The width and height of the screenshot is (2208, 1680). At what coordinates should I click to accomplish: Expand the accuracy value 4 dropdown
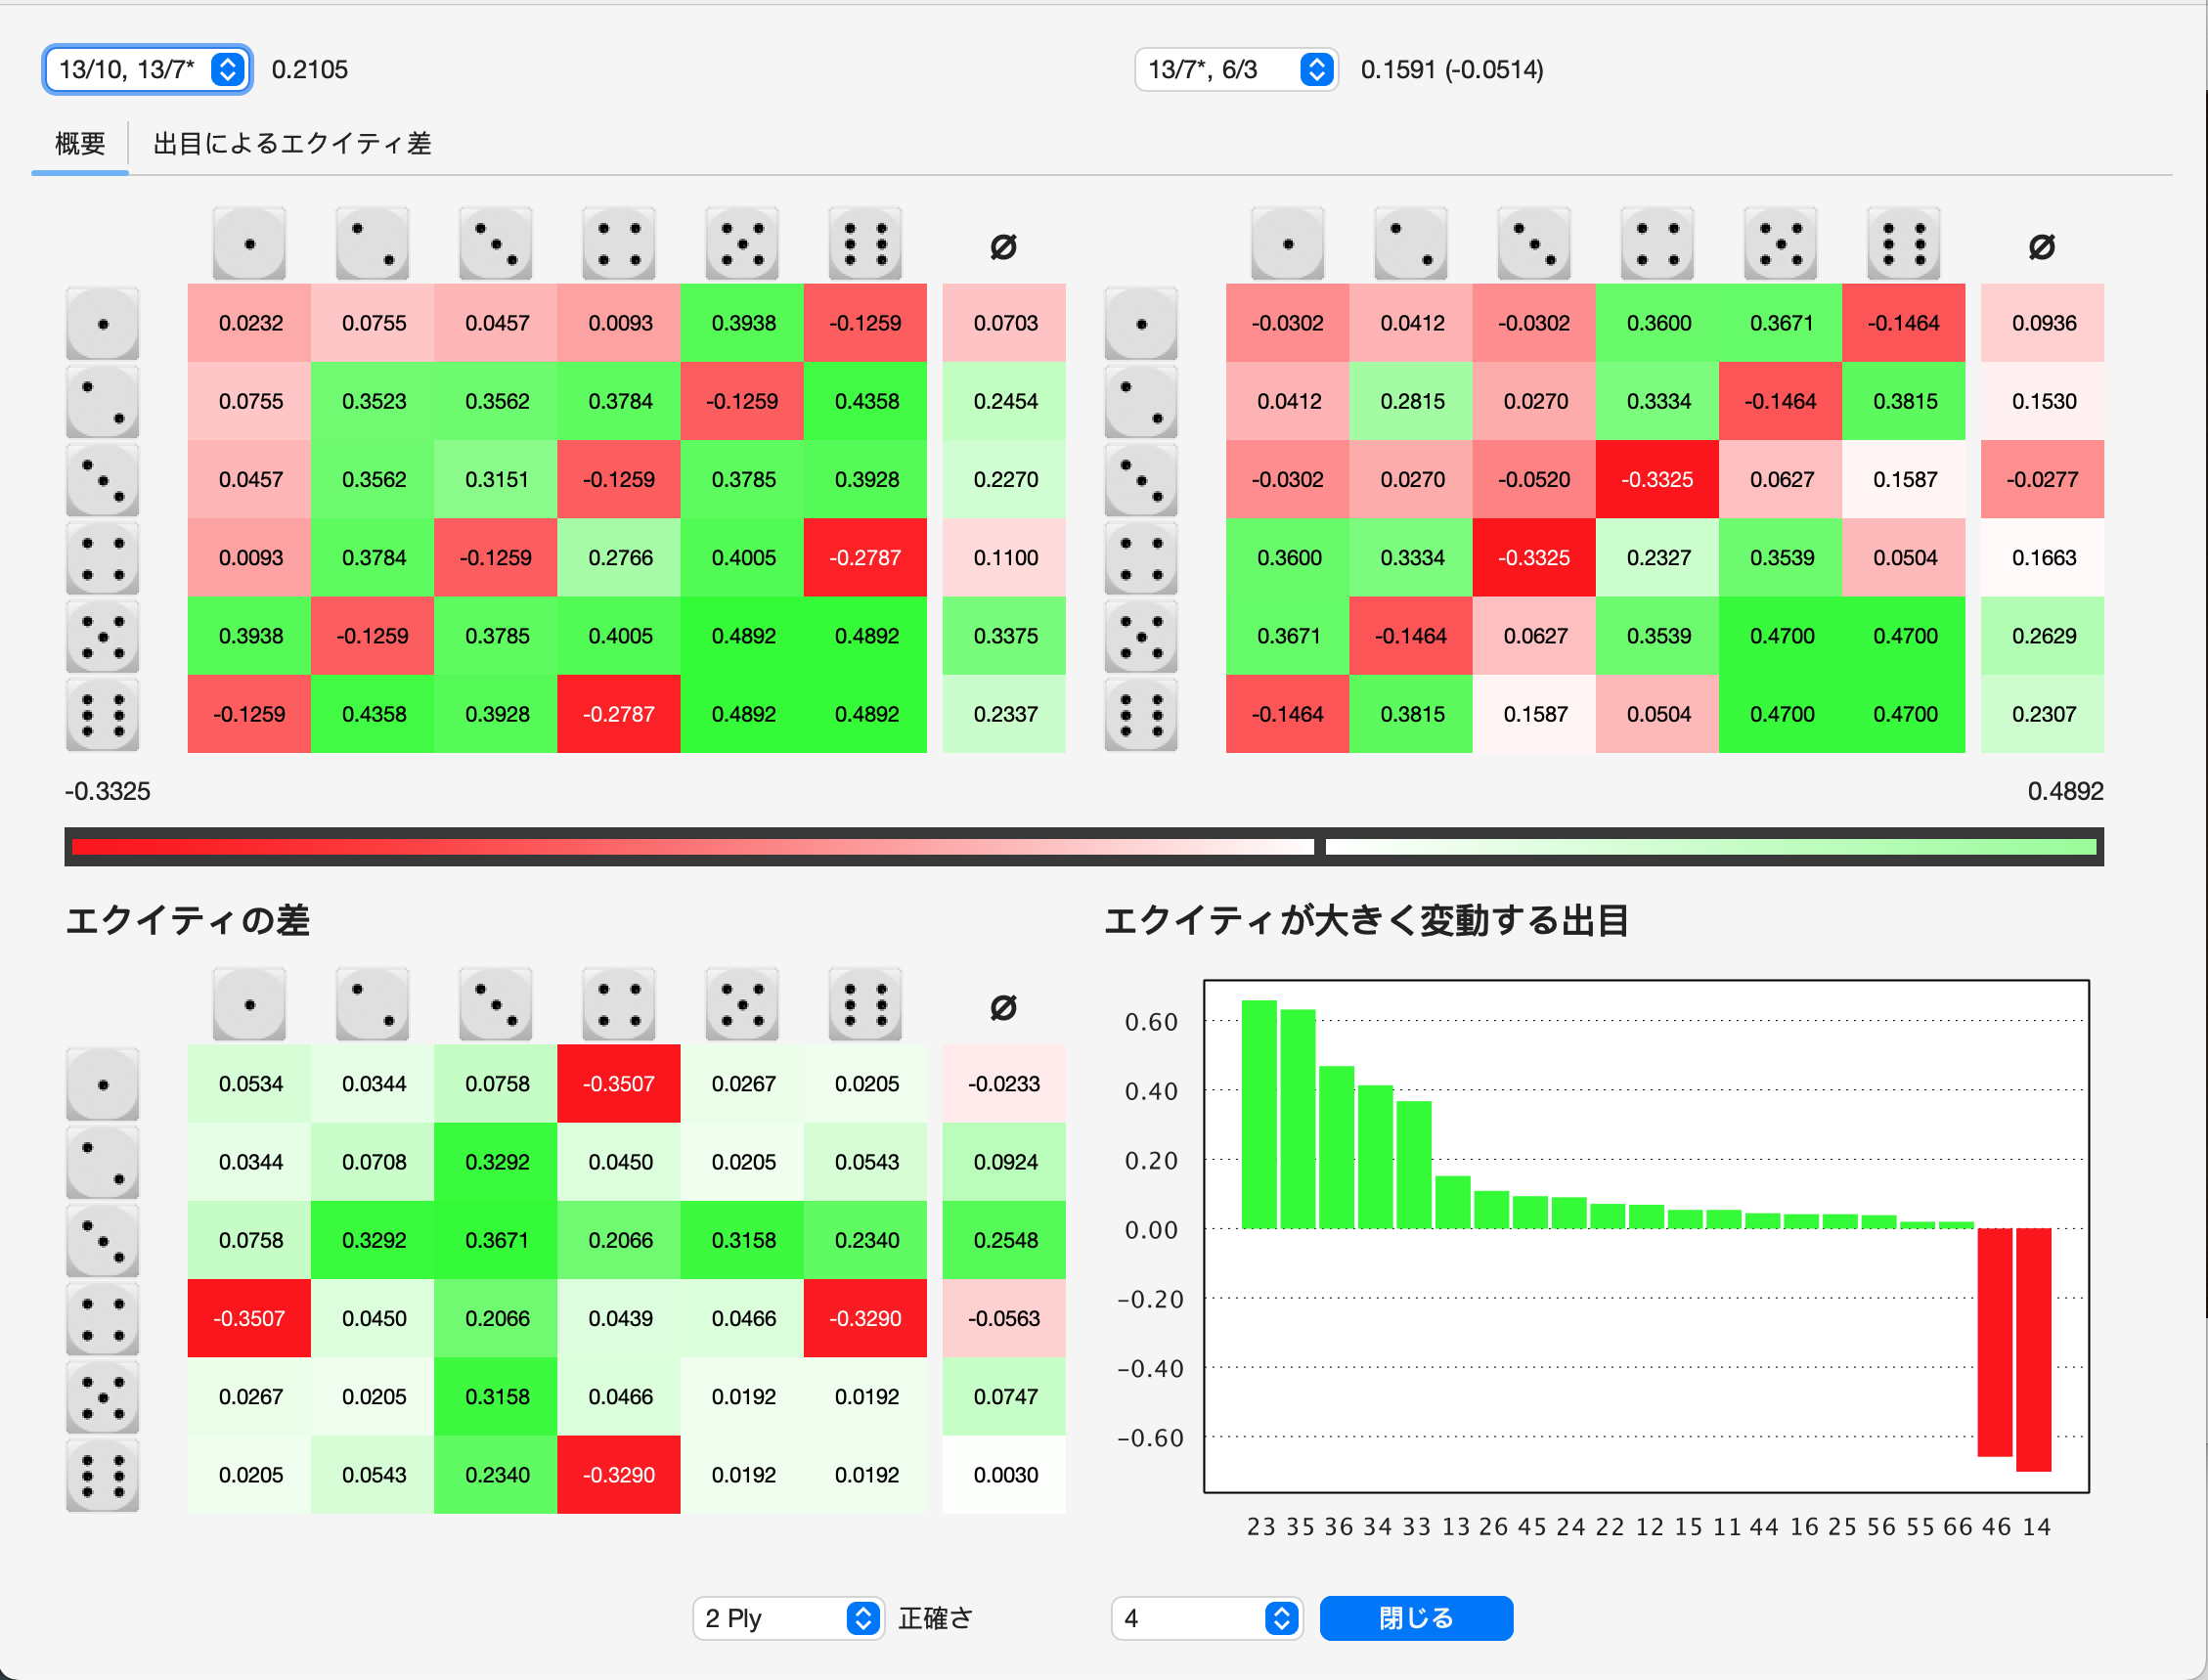click(x=1206, y=1618)
